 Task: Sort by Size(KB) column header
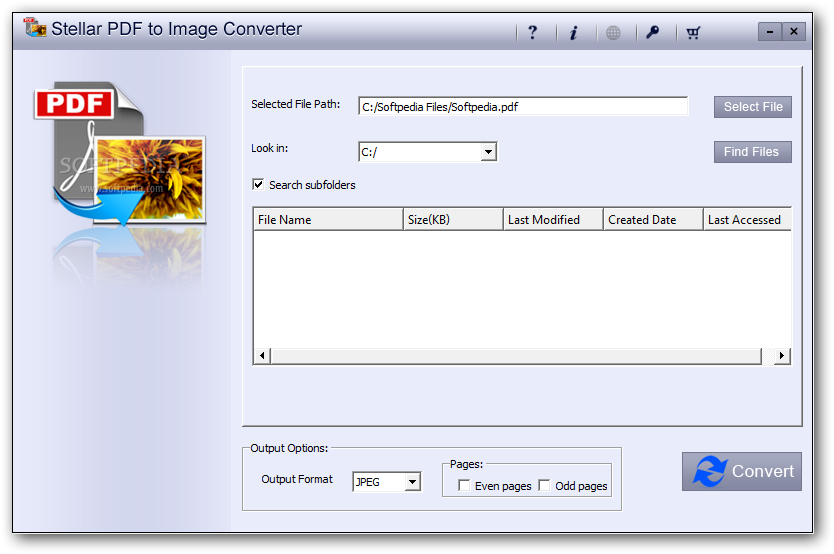[x=453, y=220]
